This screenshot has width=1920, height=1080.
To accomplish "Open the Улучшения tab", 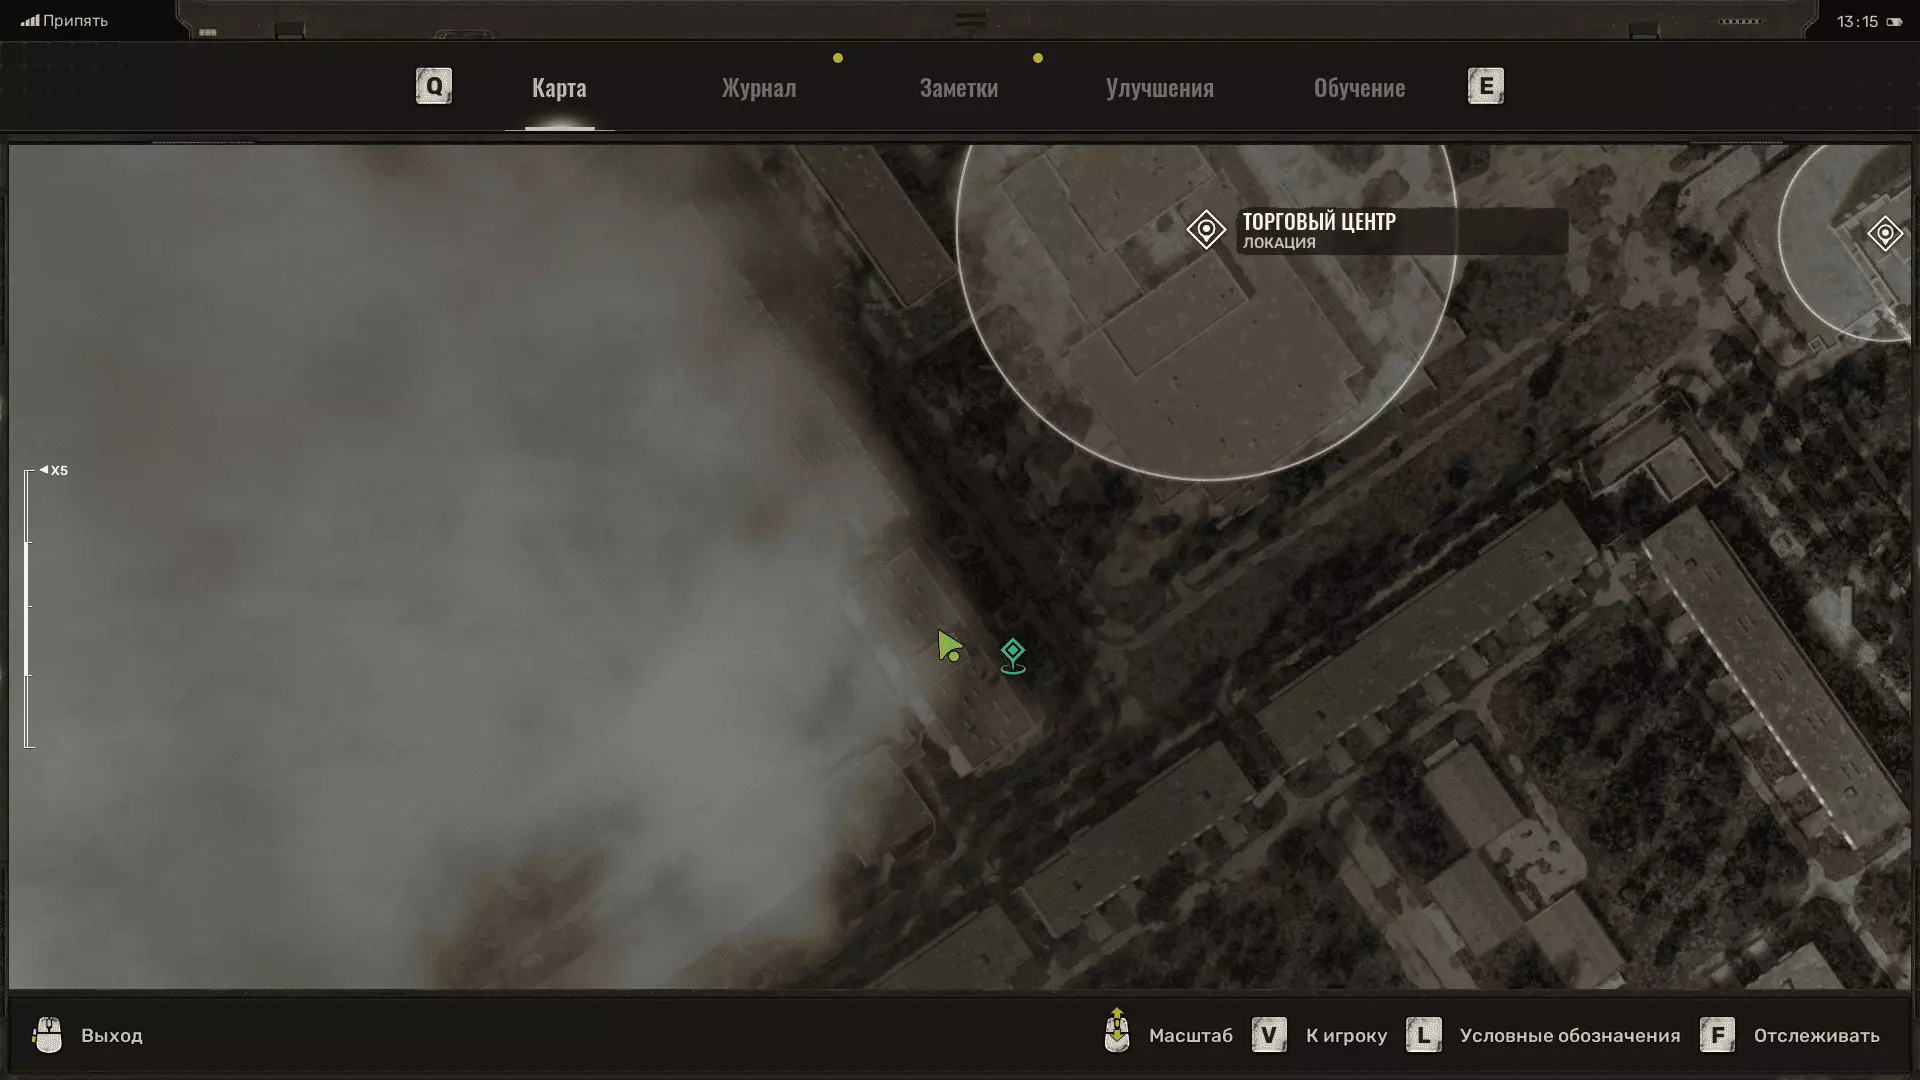I will (x=1159, y=88).
